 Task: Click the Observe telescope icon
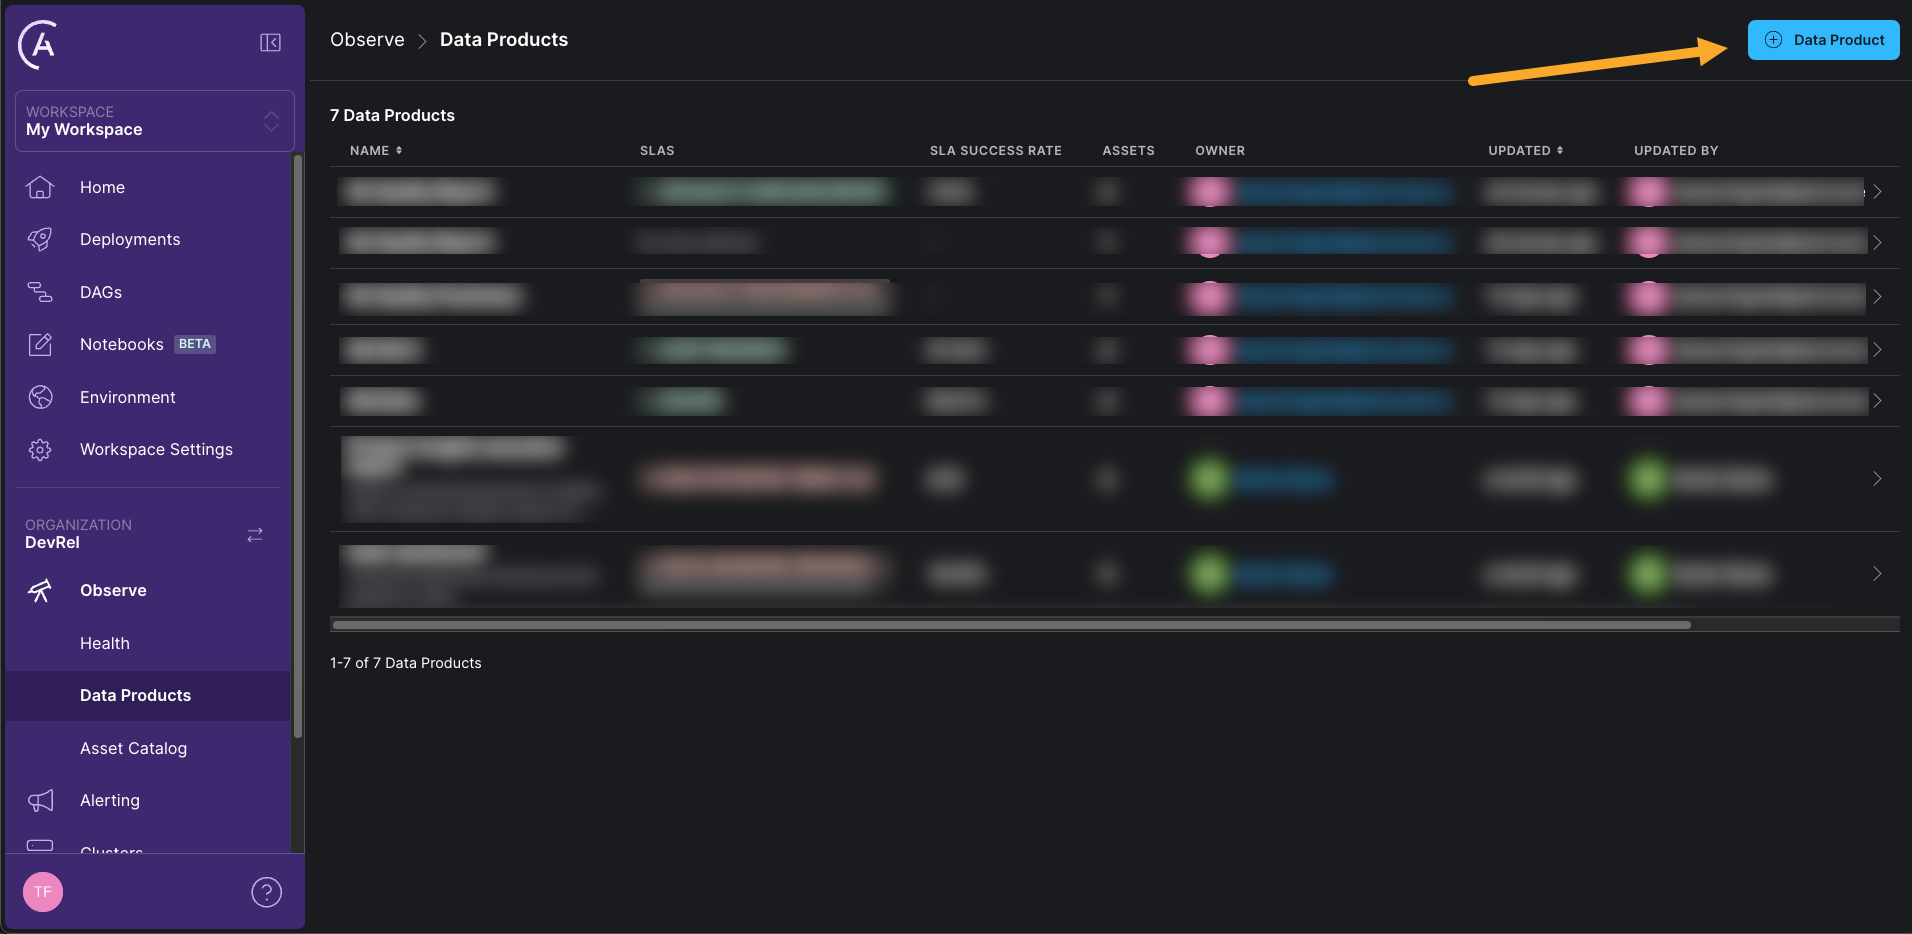tap(40, 590)
